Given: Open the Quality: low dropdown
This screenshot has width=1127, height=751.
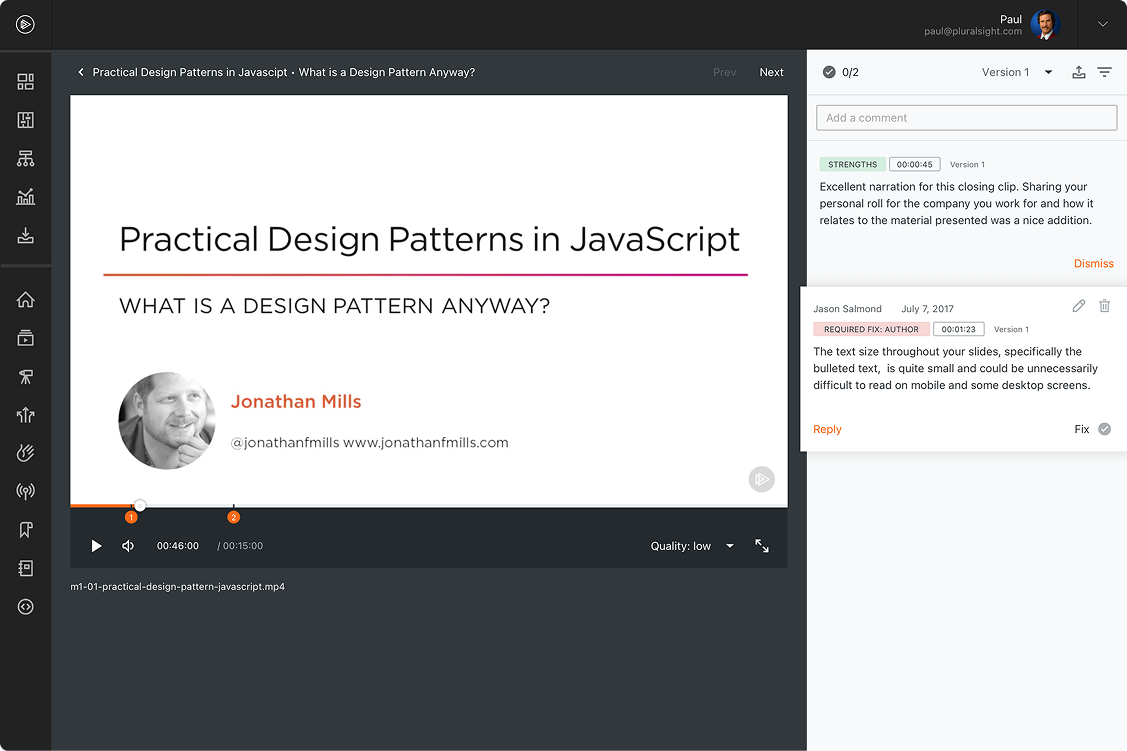Looking at the screenshot, I should point(692,546).
